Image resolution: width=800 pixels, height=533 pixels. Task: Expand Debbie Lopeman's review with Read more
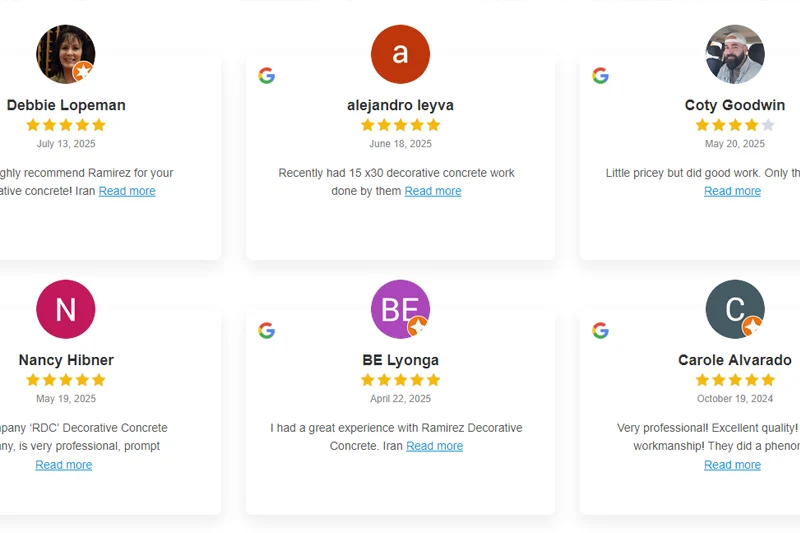tap(127, 191)
